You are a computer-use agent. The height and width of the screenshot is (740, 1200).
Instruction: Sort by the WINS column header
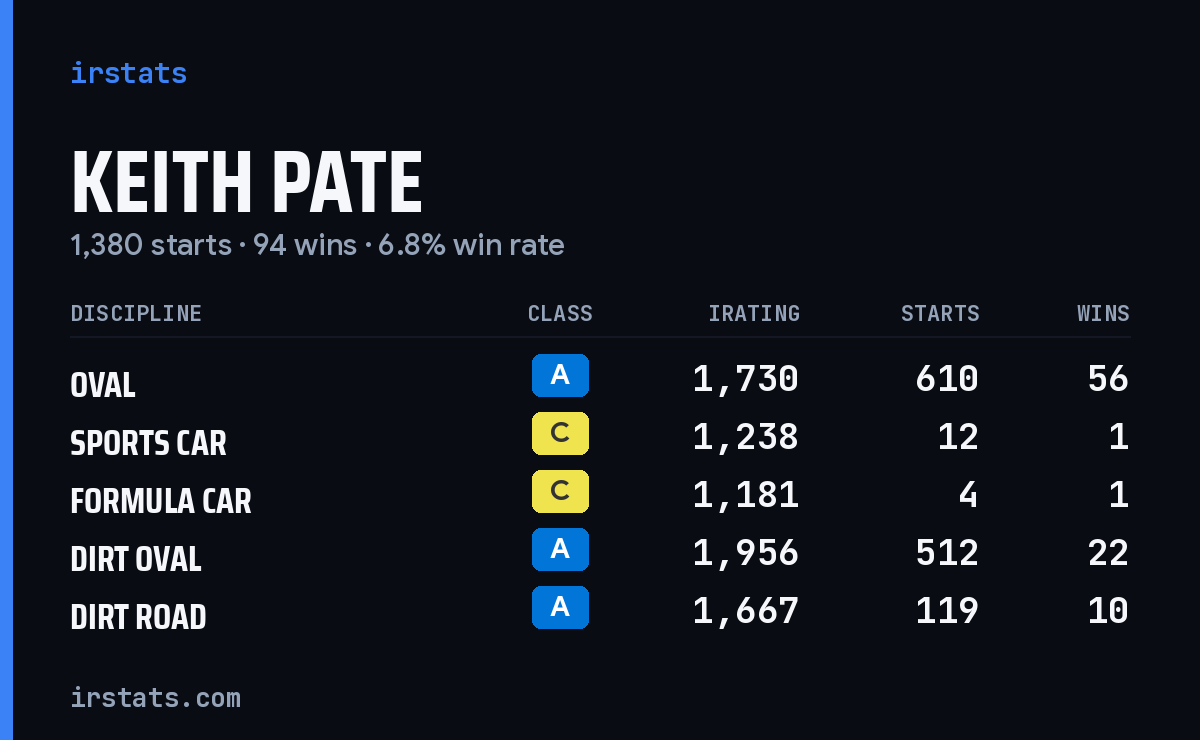[x=1103, y=313]
